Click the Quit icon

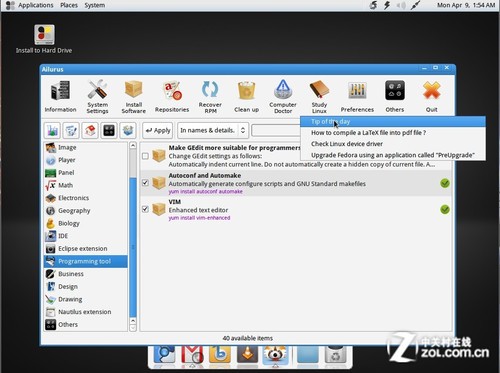tap(431, 96)
